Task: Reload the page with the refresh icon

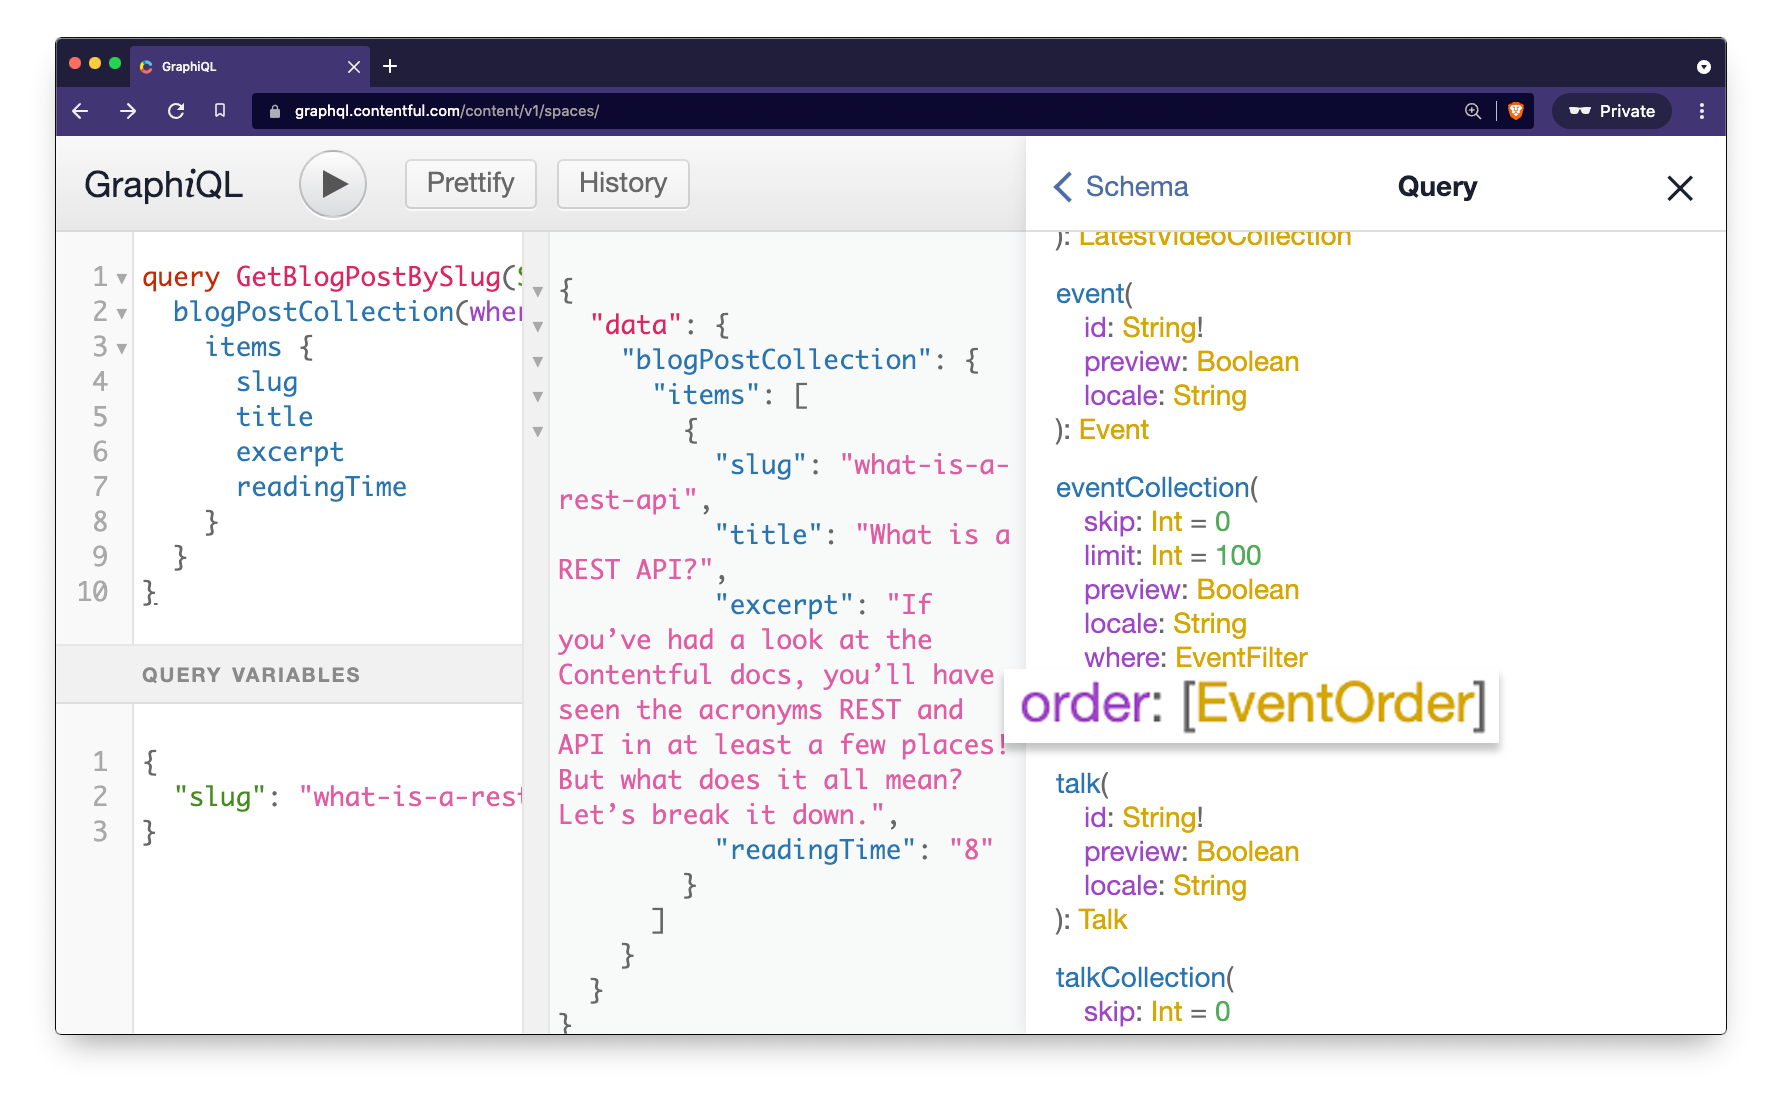Action: [x=176, y=111]
